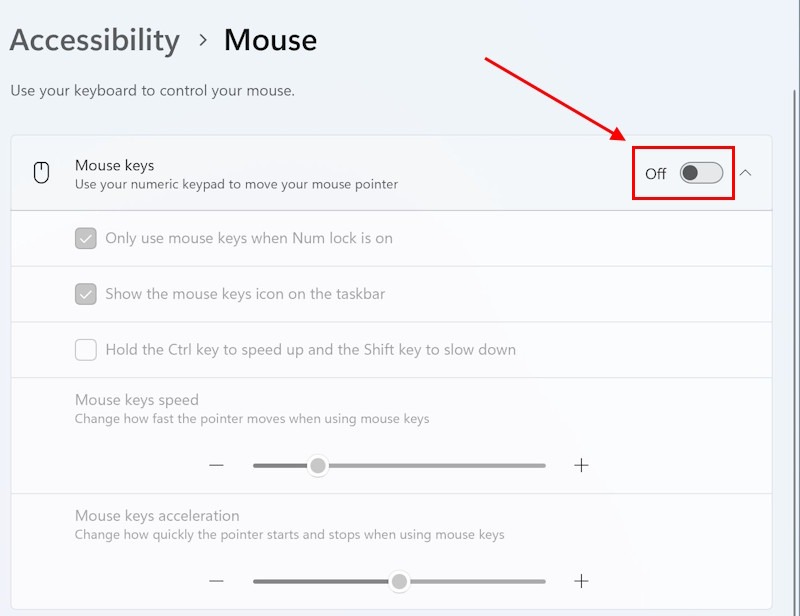The height and width of the screenshot is (616, 800).
Task: Click the Mouse keys speed heading text
Action: coord(137,400)
